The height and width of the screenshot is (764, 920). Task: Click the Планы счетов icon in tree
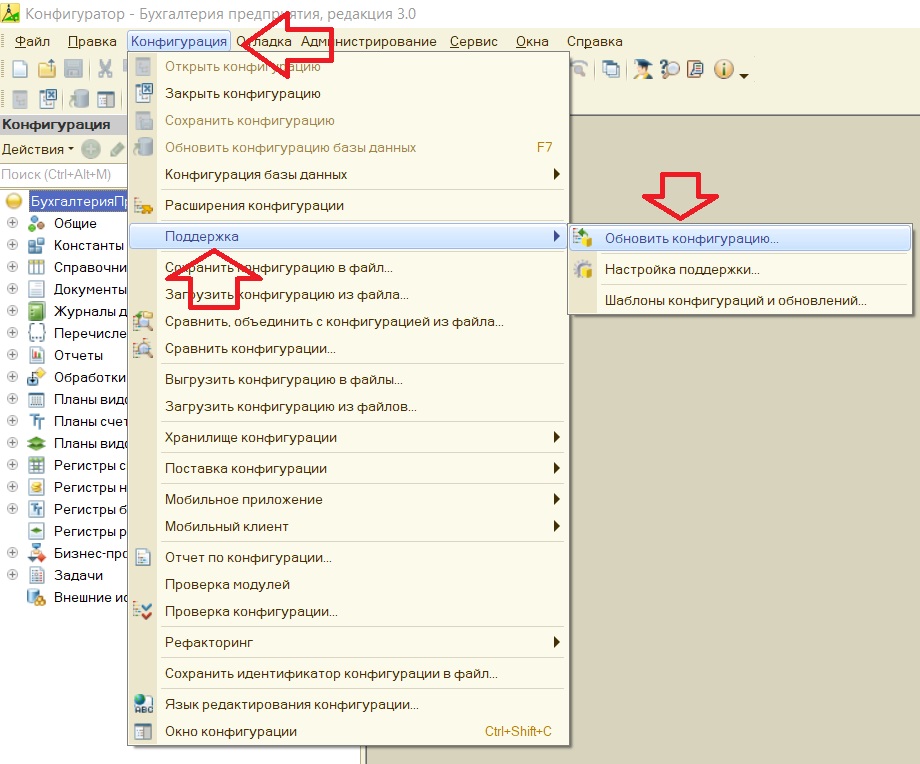(36, 421)
